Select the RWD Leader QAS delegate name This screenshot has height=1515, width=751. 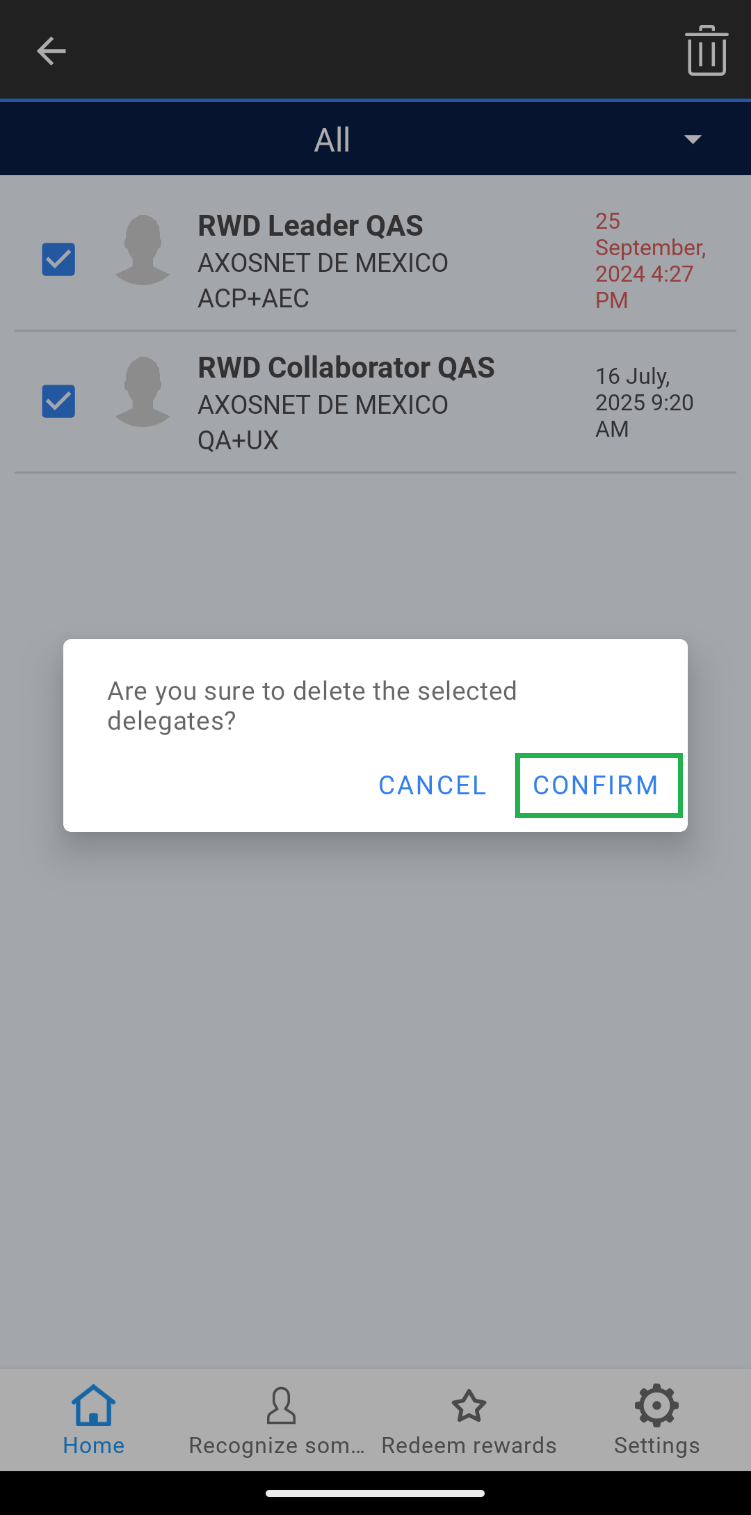click(x=310, y=226)
